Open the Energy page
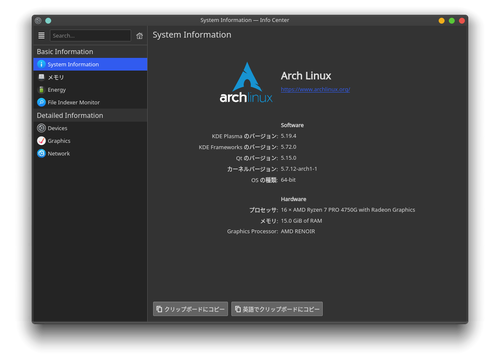This screenshot has height=360, width=500. (x=90, y=90)
